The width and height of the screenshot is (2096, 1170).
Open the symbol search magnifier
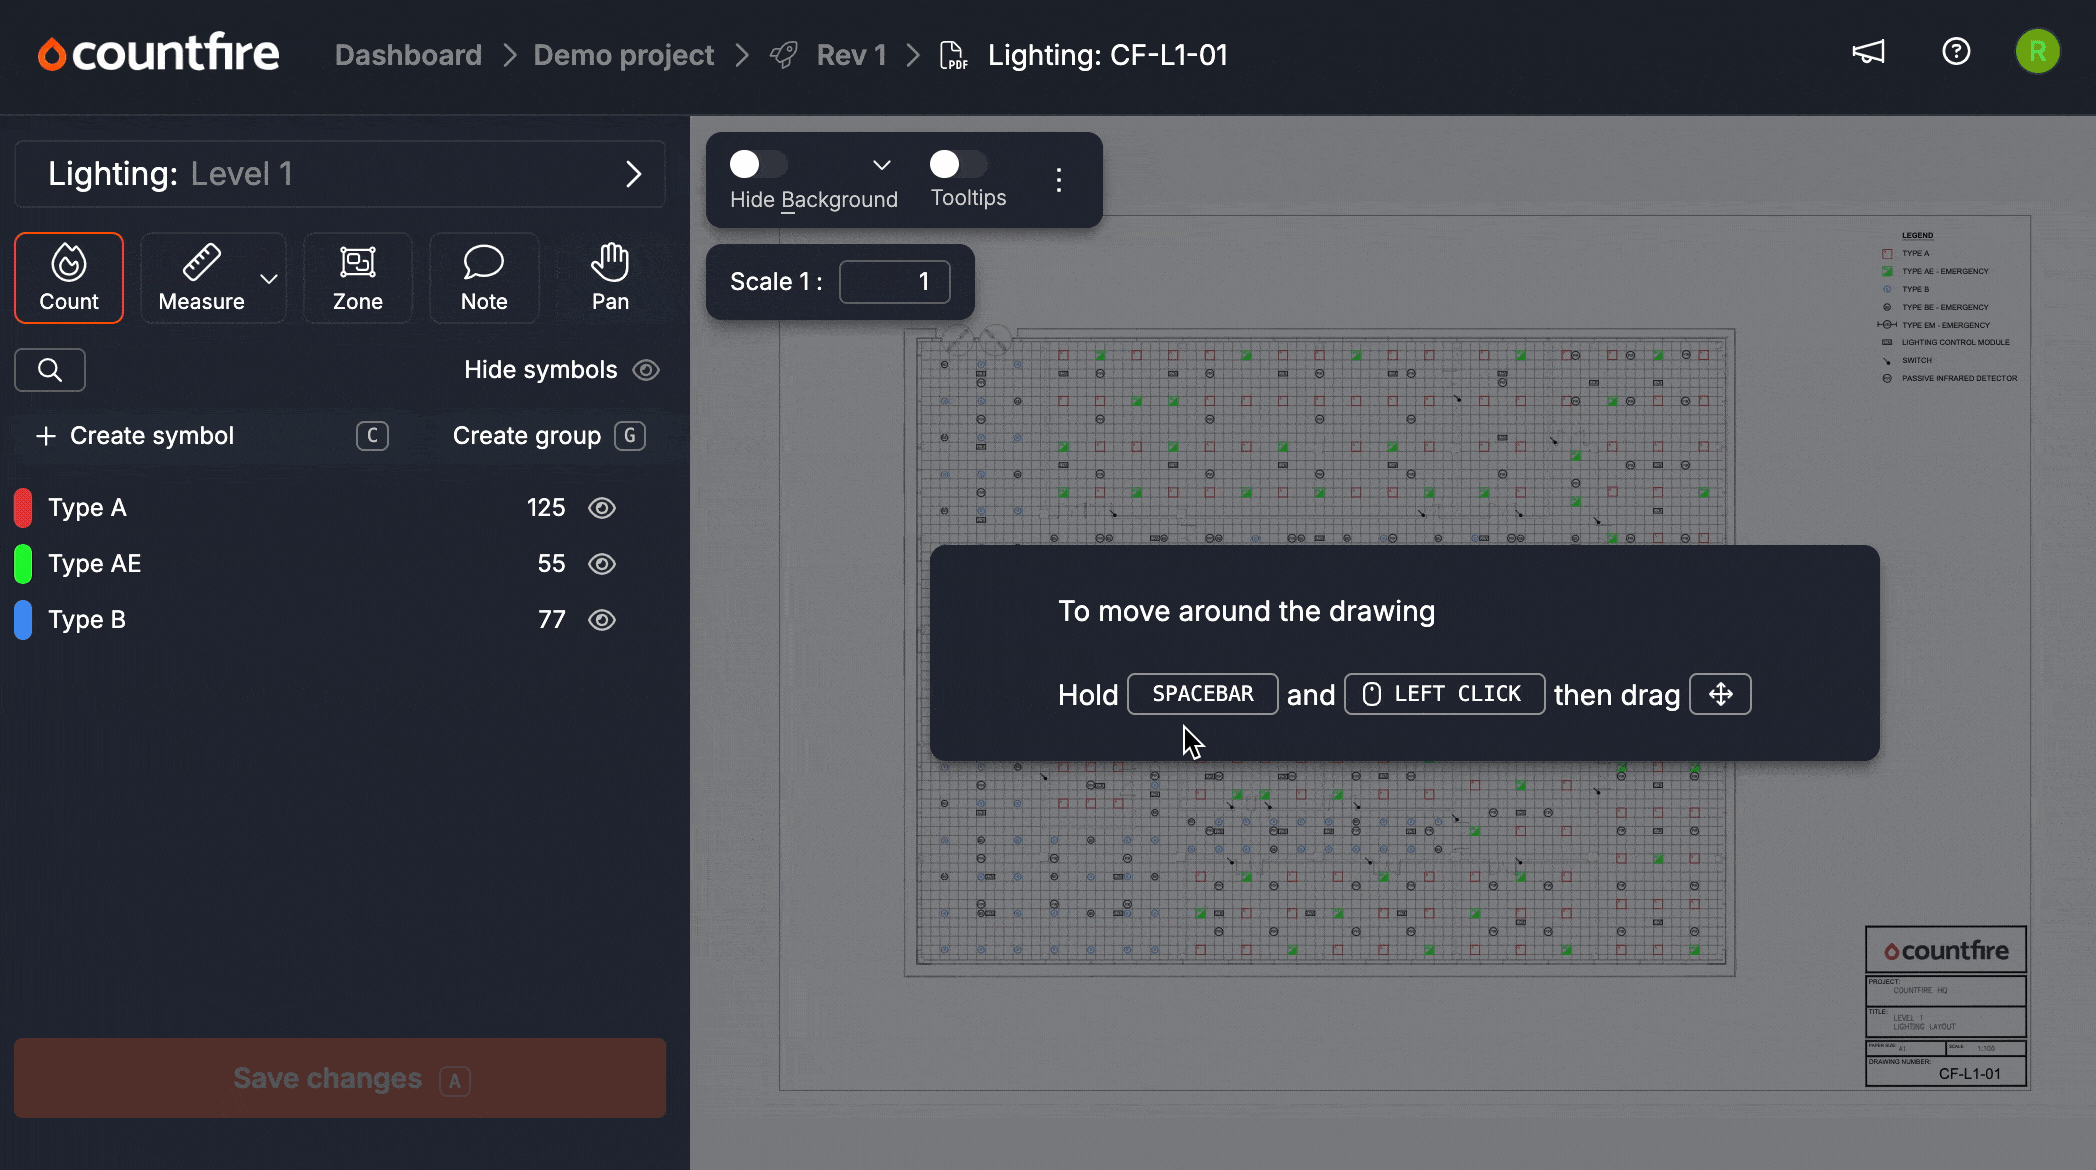(50, 370)
